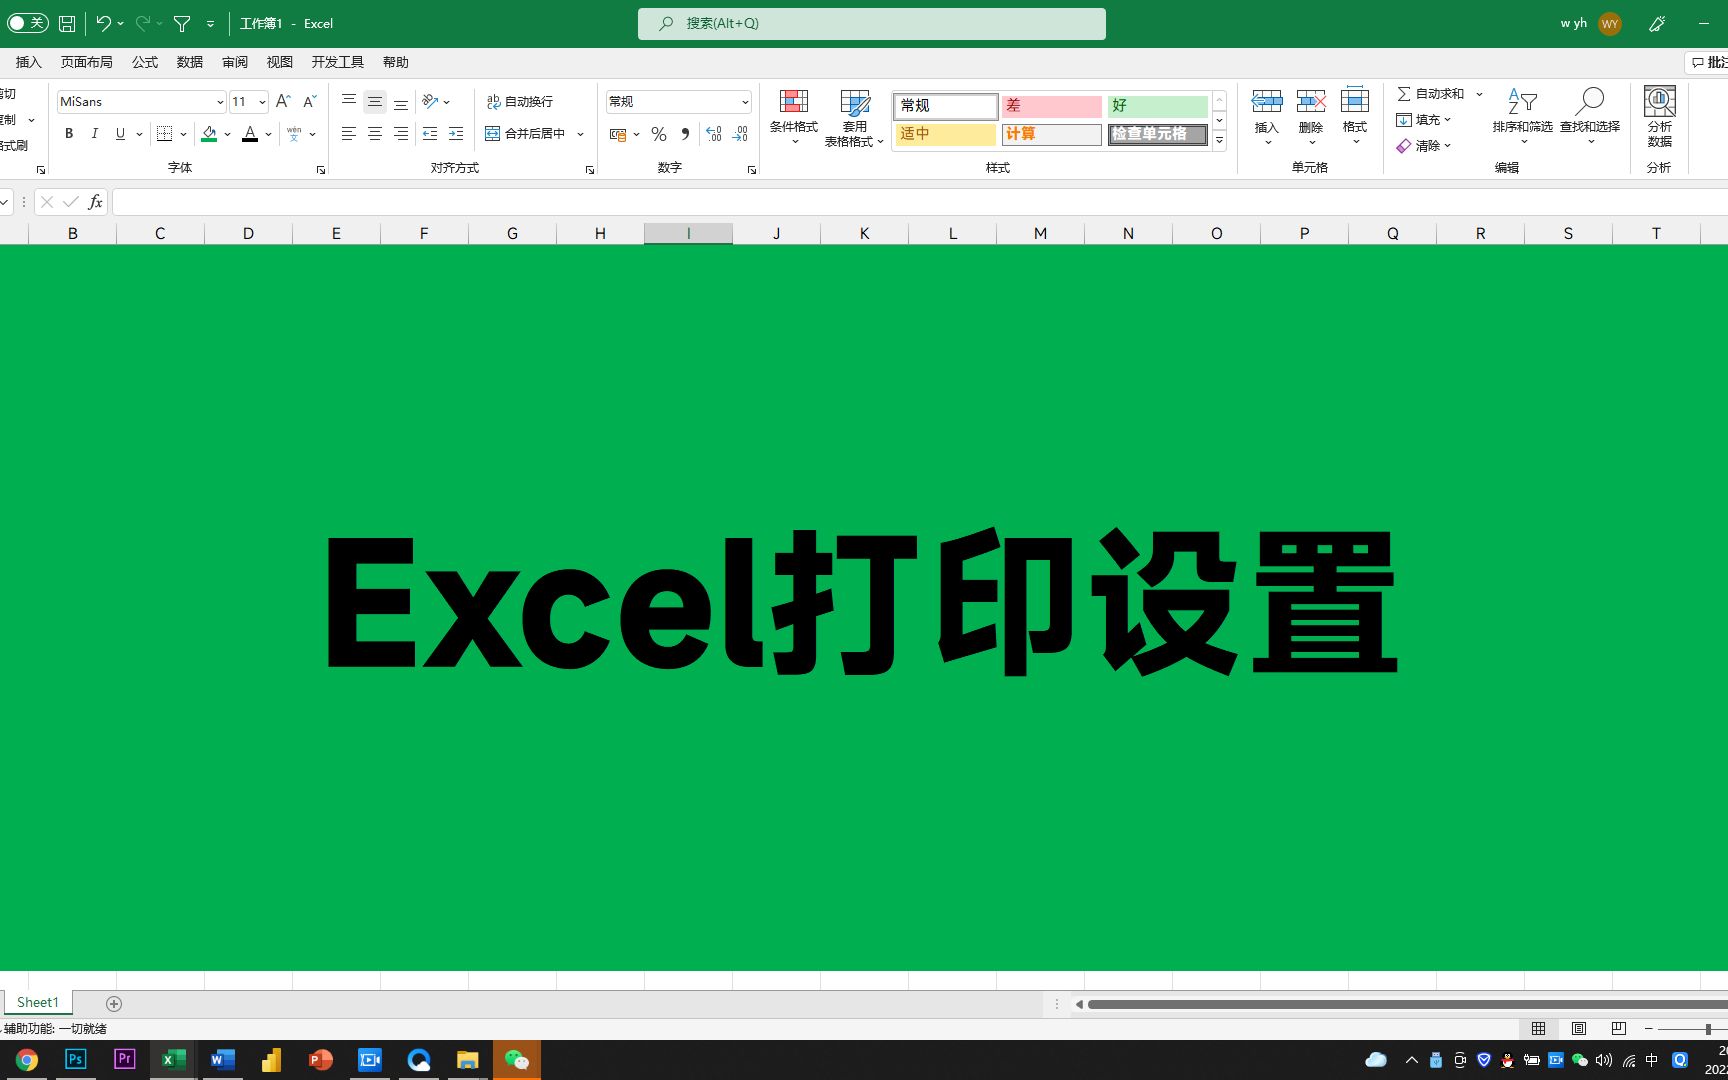Expand the fill color dropdown arrow
This screenshot has width=1728, height=1080.
point(227,134)
